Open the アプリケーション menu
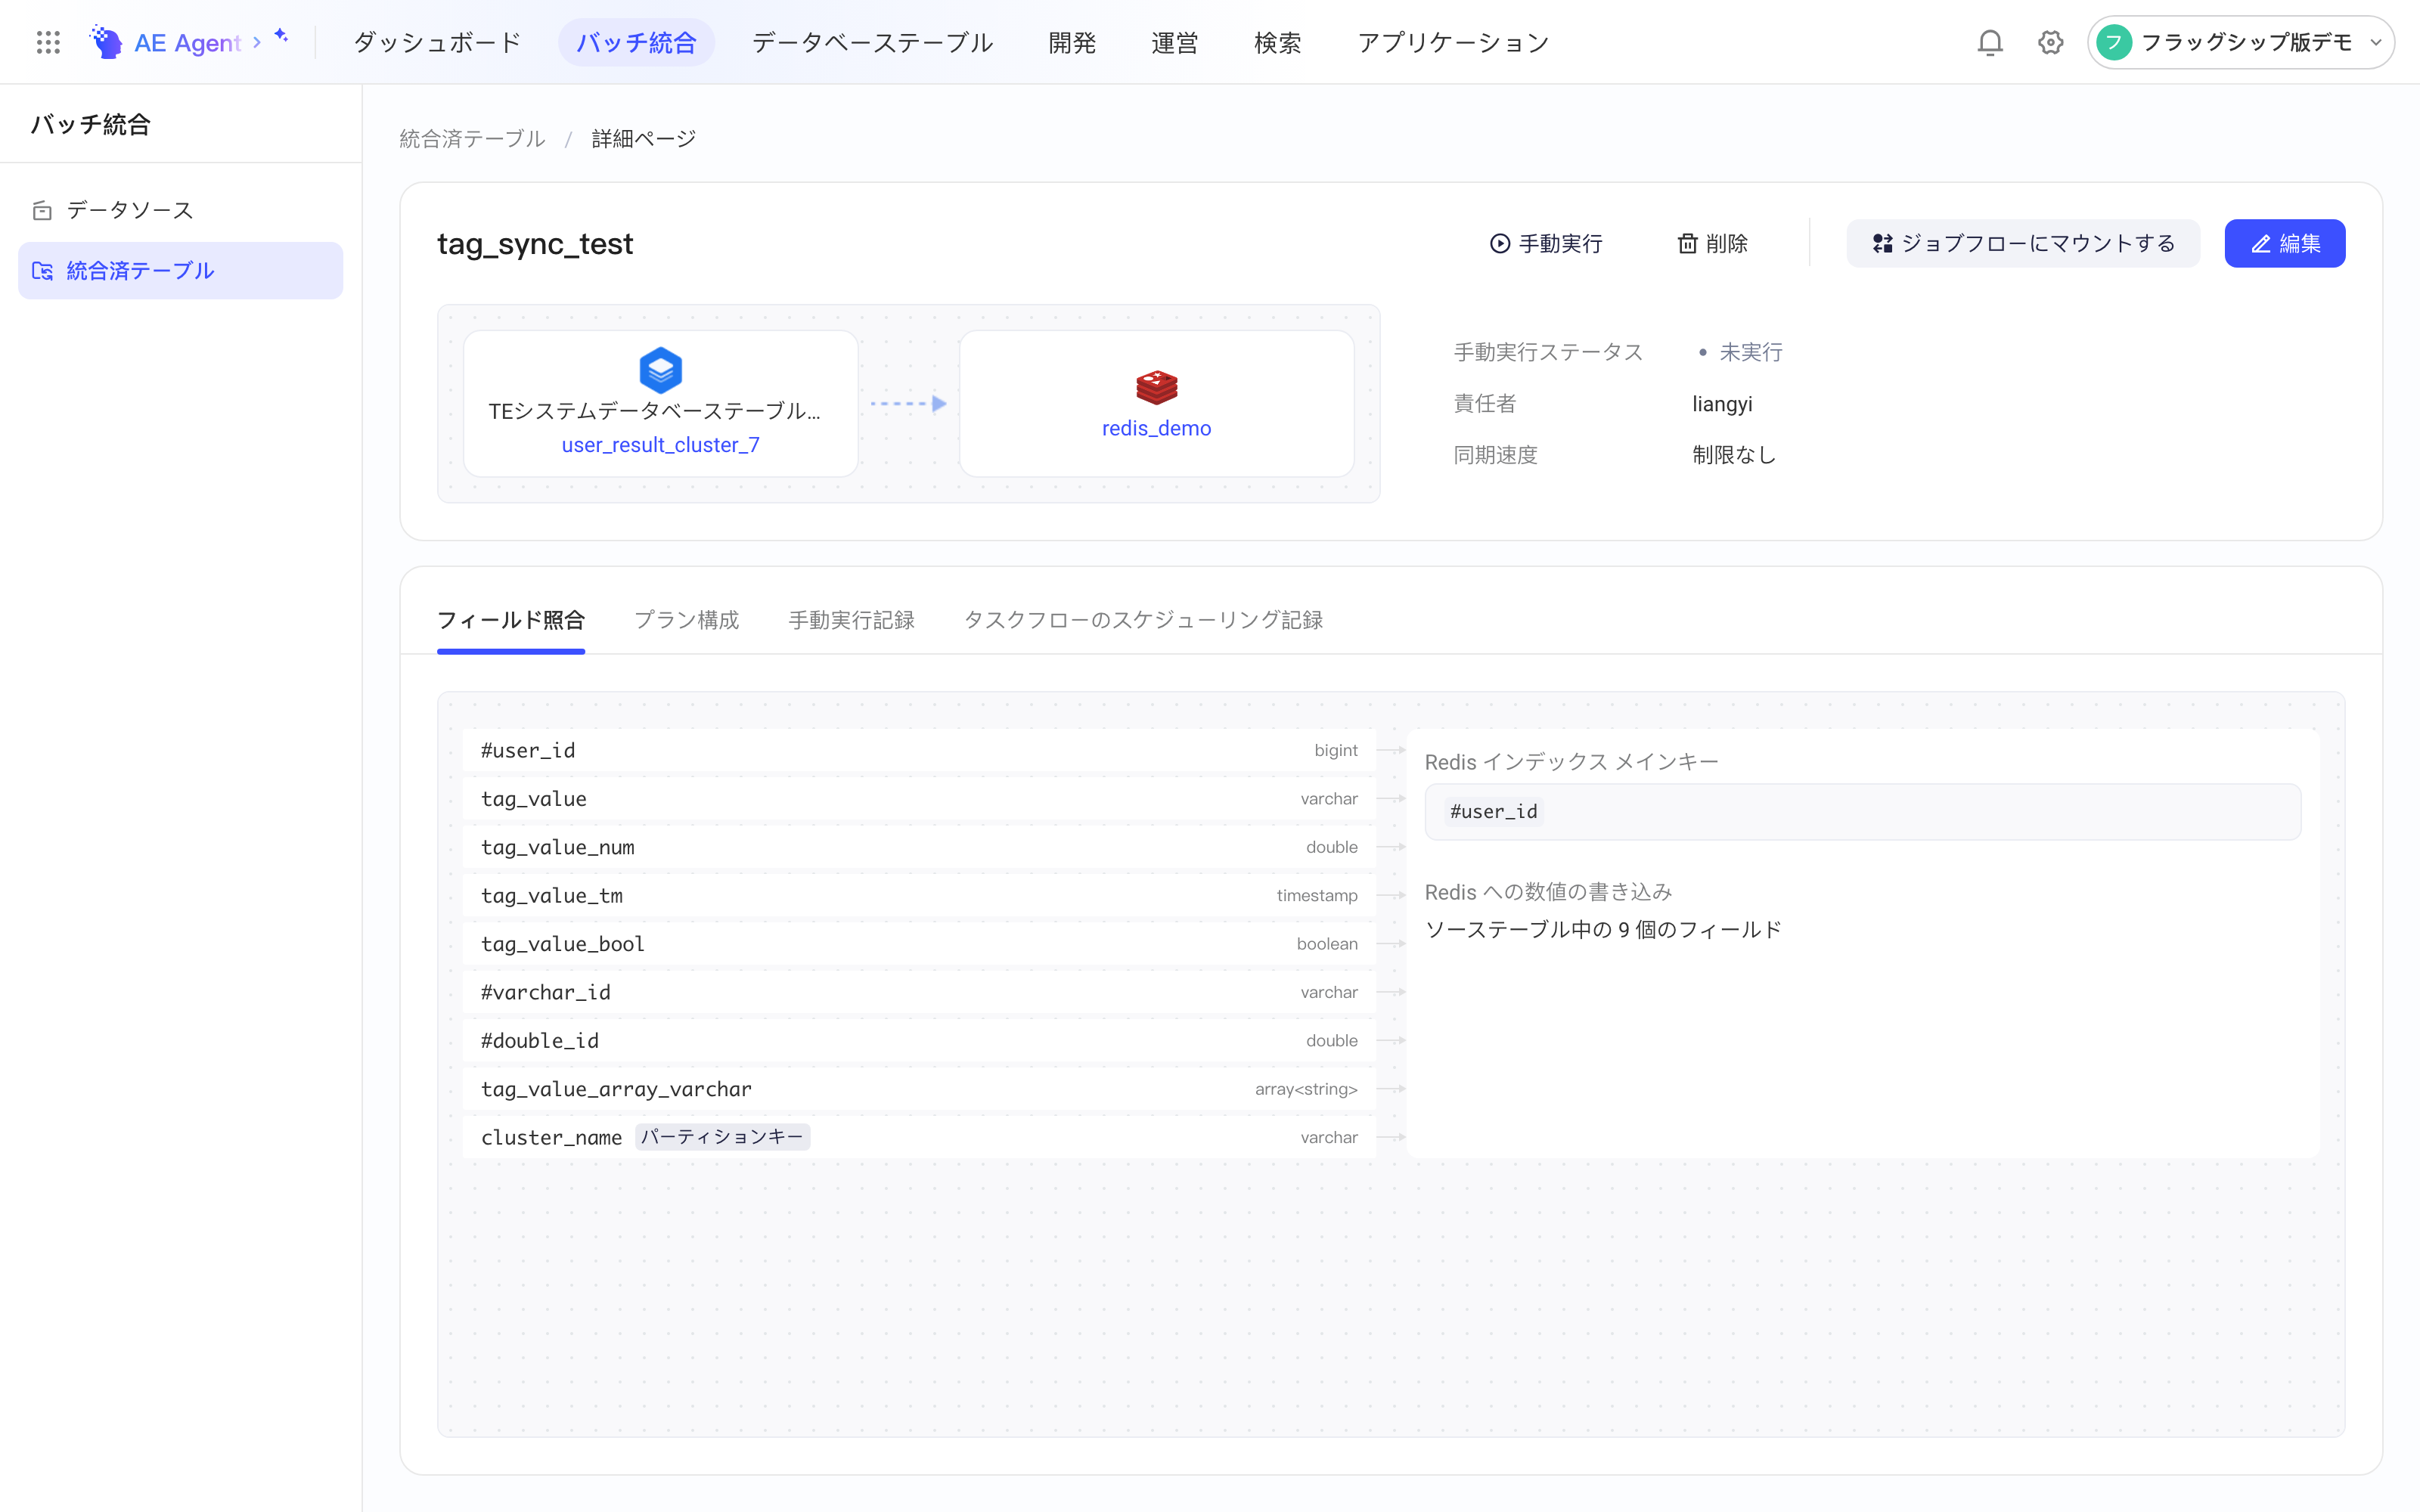Viewport: 2420px width, 1512px height. click(1453, 42)
